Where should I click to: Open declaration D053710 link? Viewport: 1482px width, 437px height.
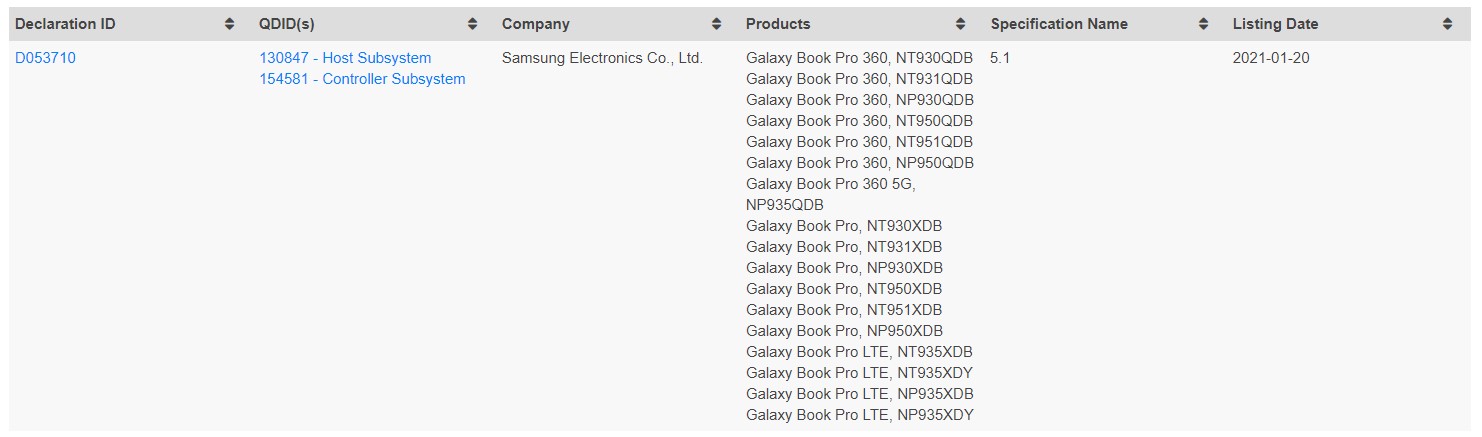click(45, 58)
